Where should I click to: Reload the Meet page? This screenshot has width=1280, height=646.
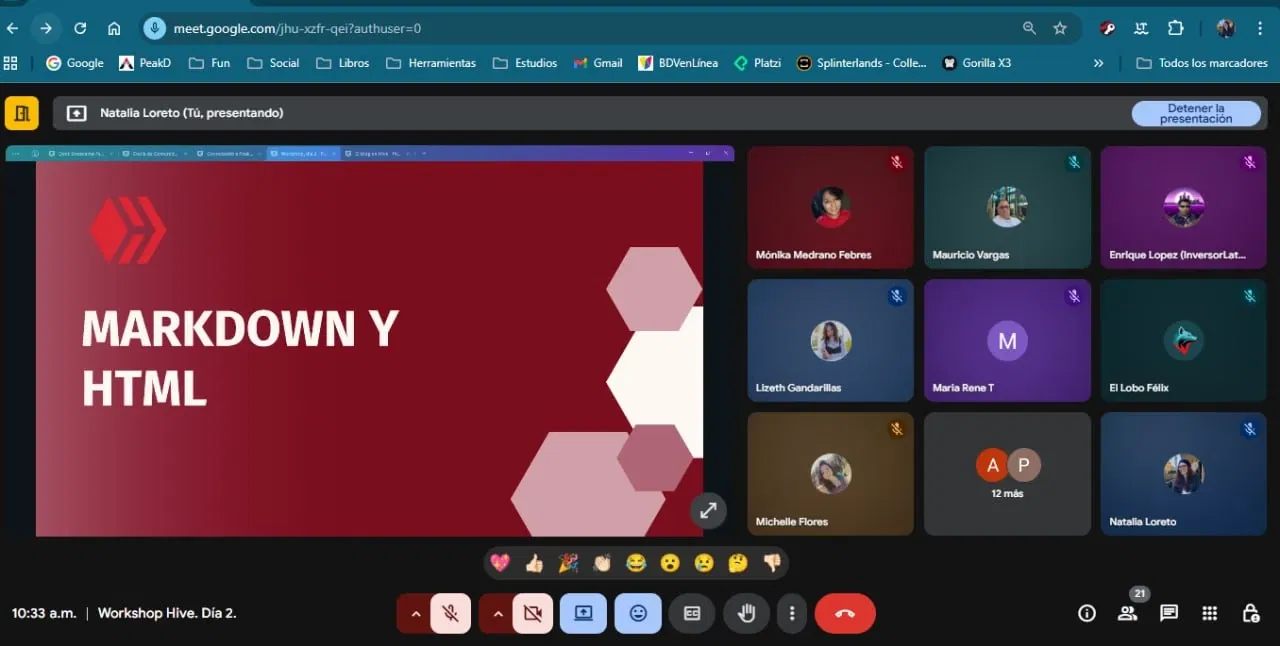(80, 28)
